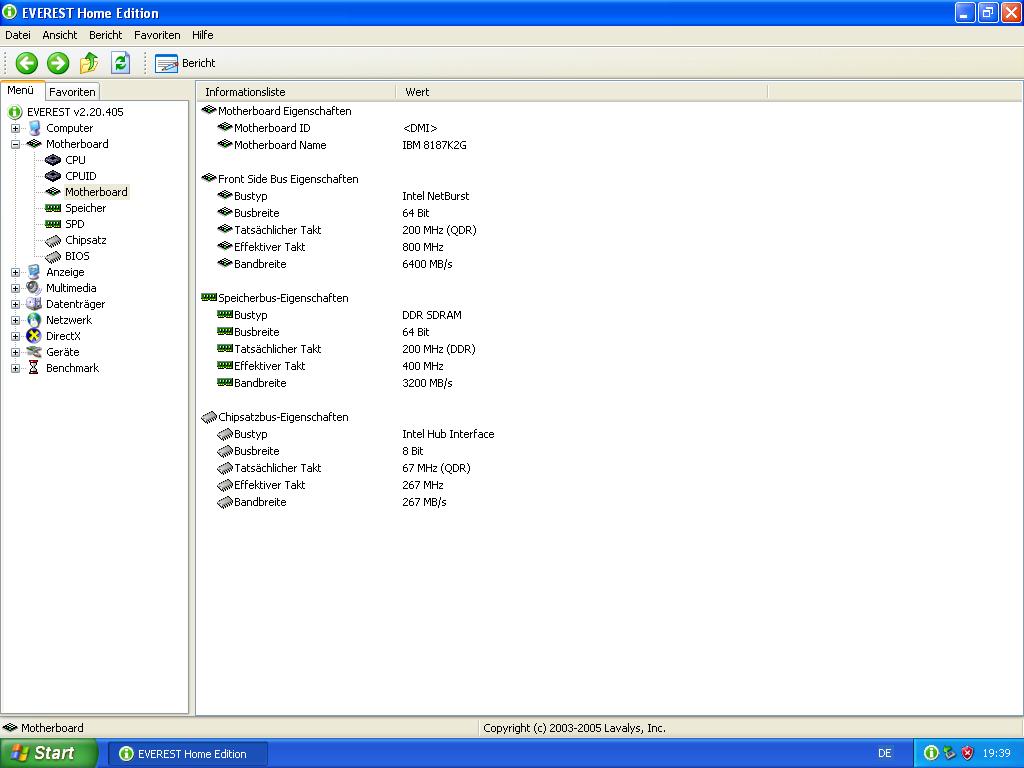Expand the Benchmark tree node

[16, 368]
